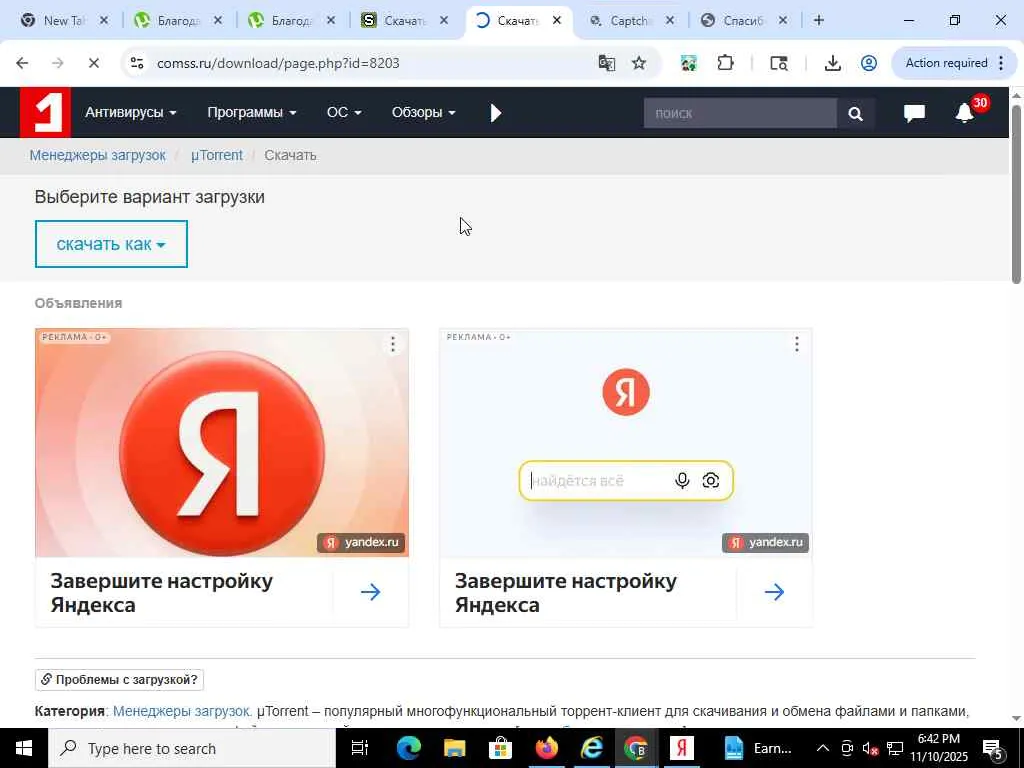Open Chrome Downloads icon
This screenshot has width=1024, height=768.
coord(832,63)
